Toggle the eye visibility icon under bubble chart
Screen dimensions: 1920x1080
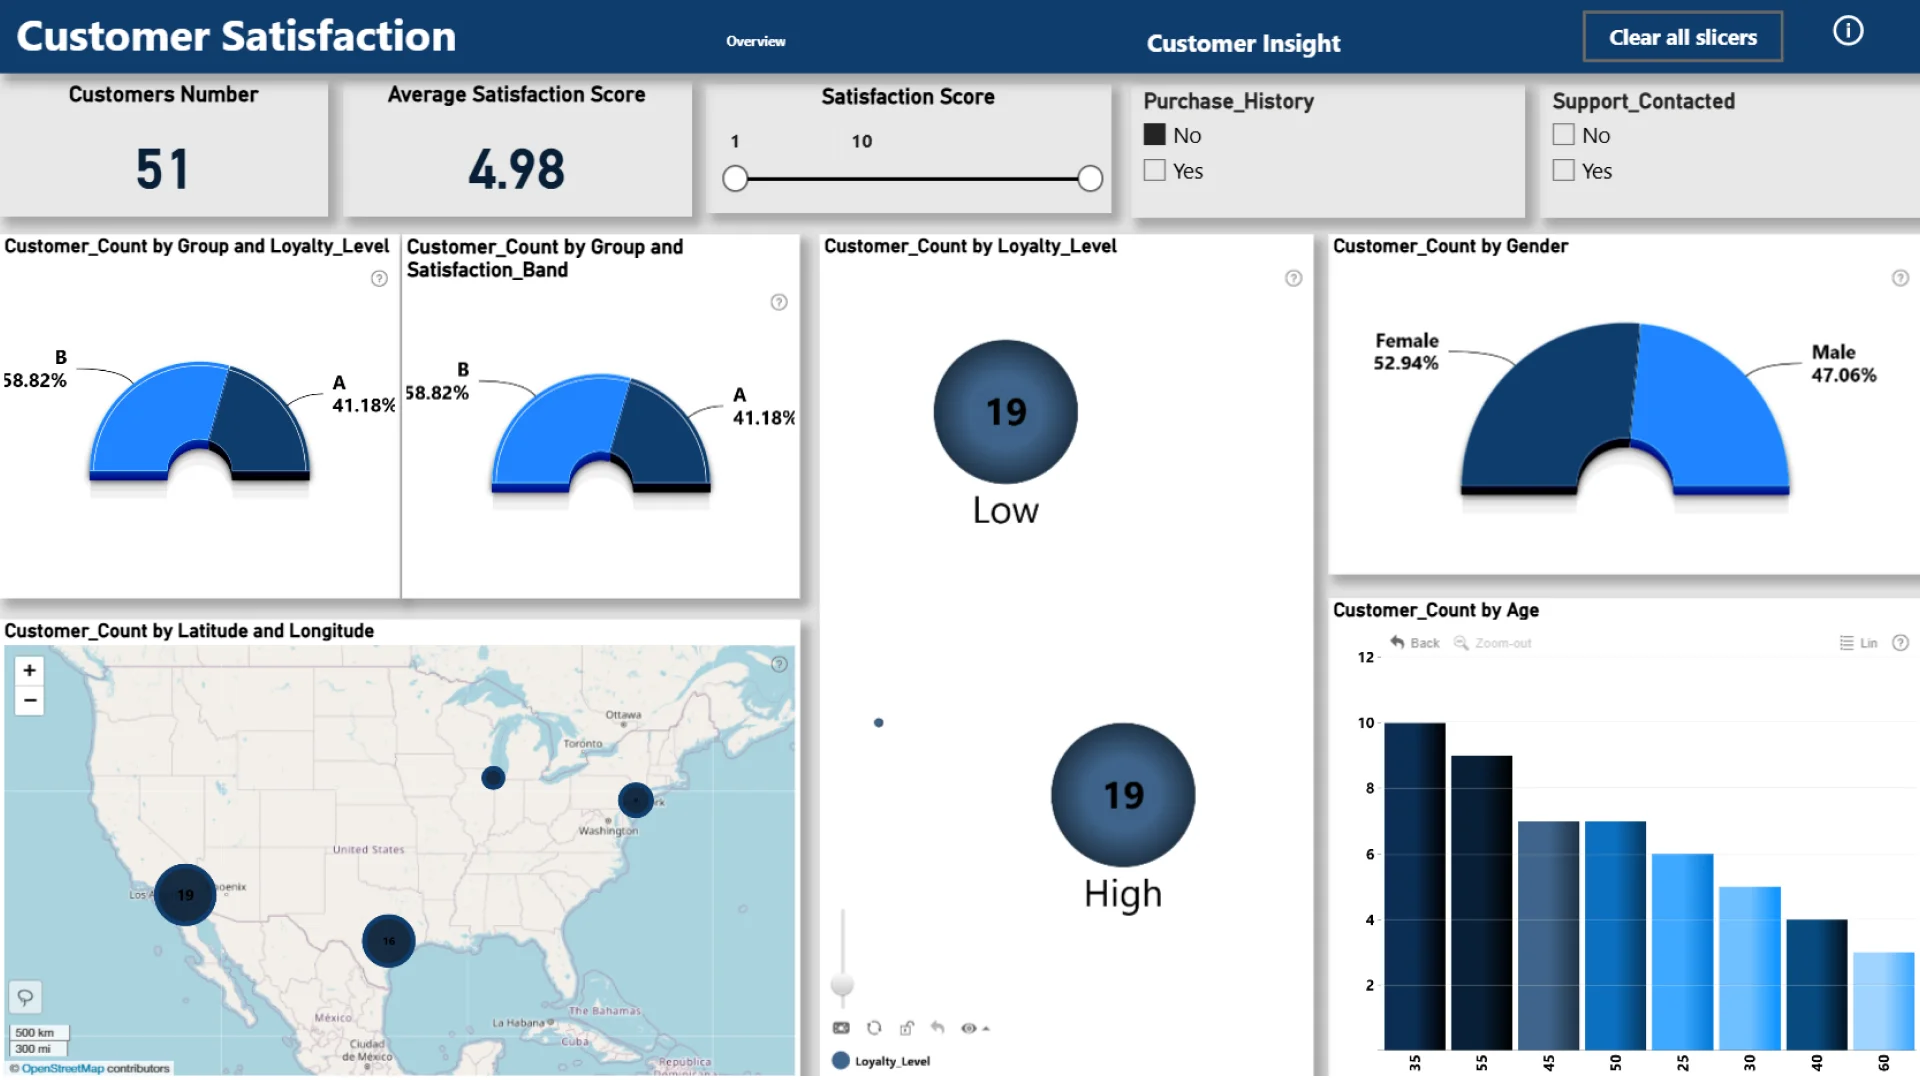[968, 1028]
